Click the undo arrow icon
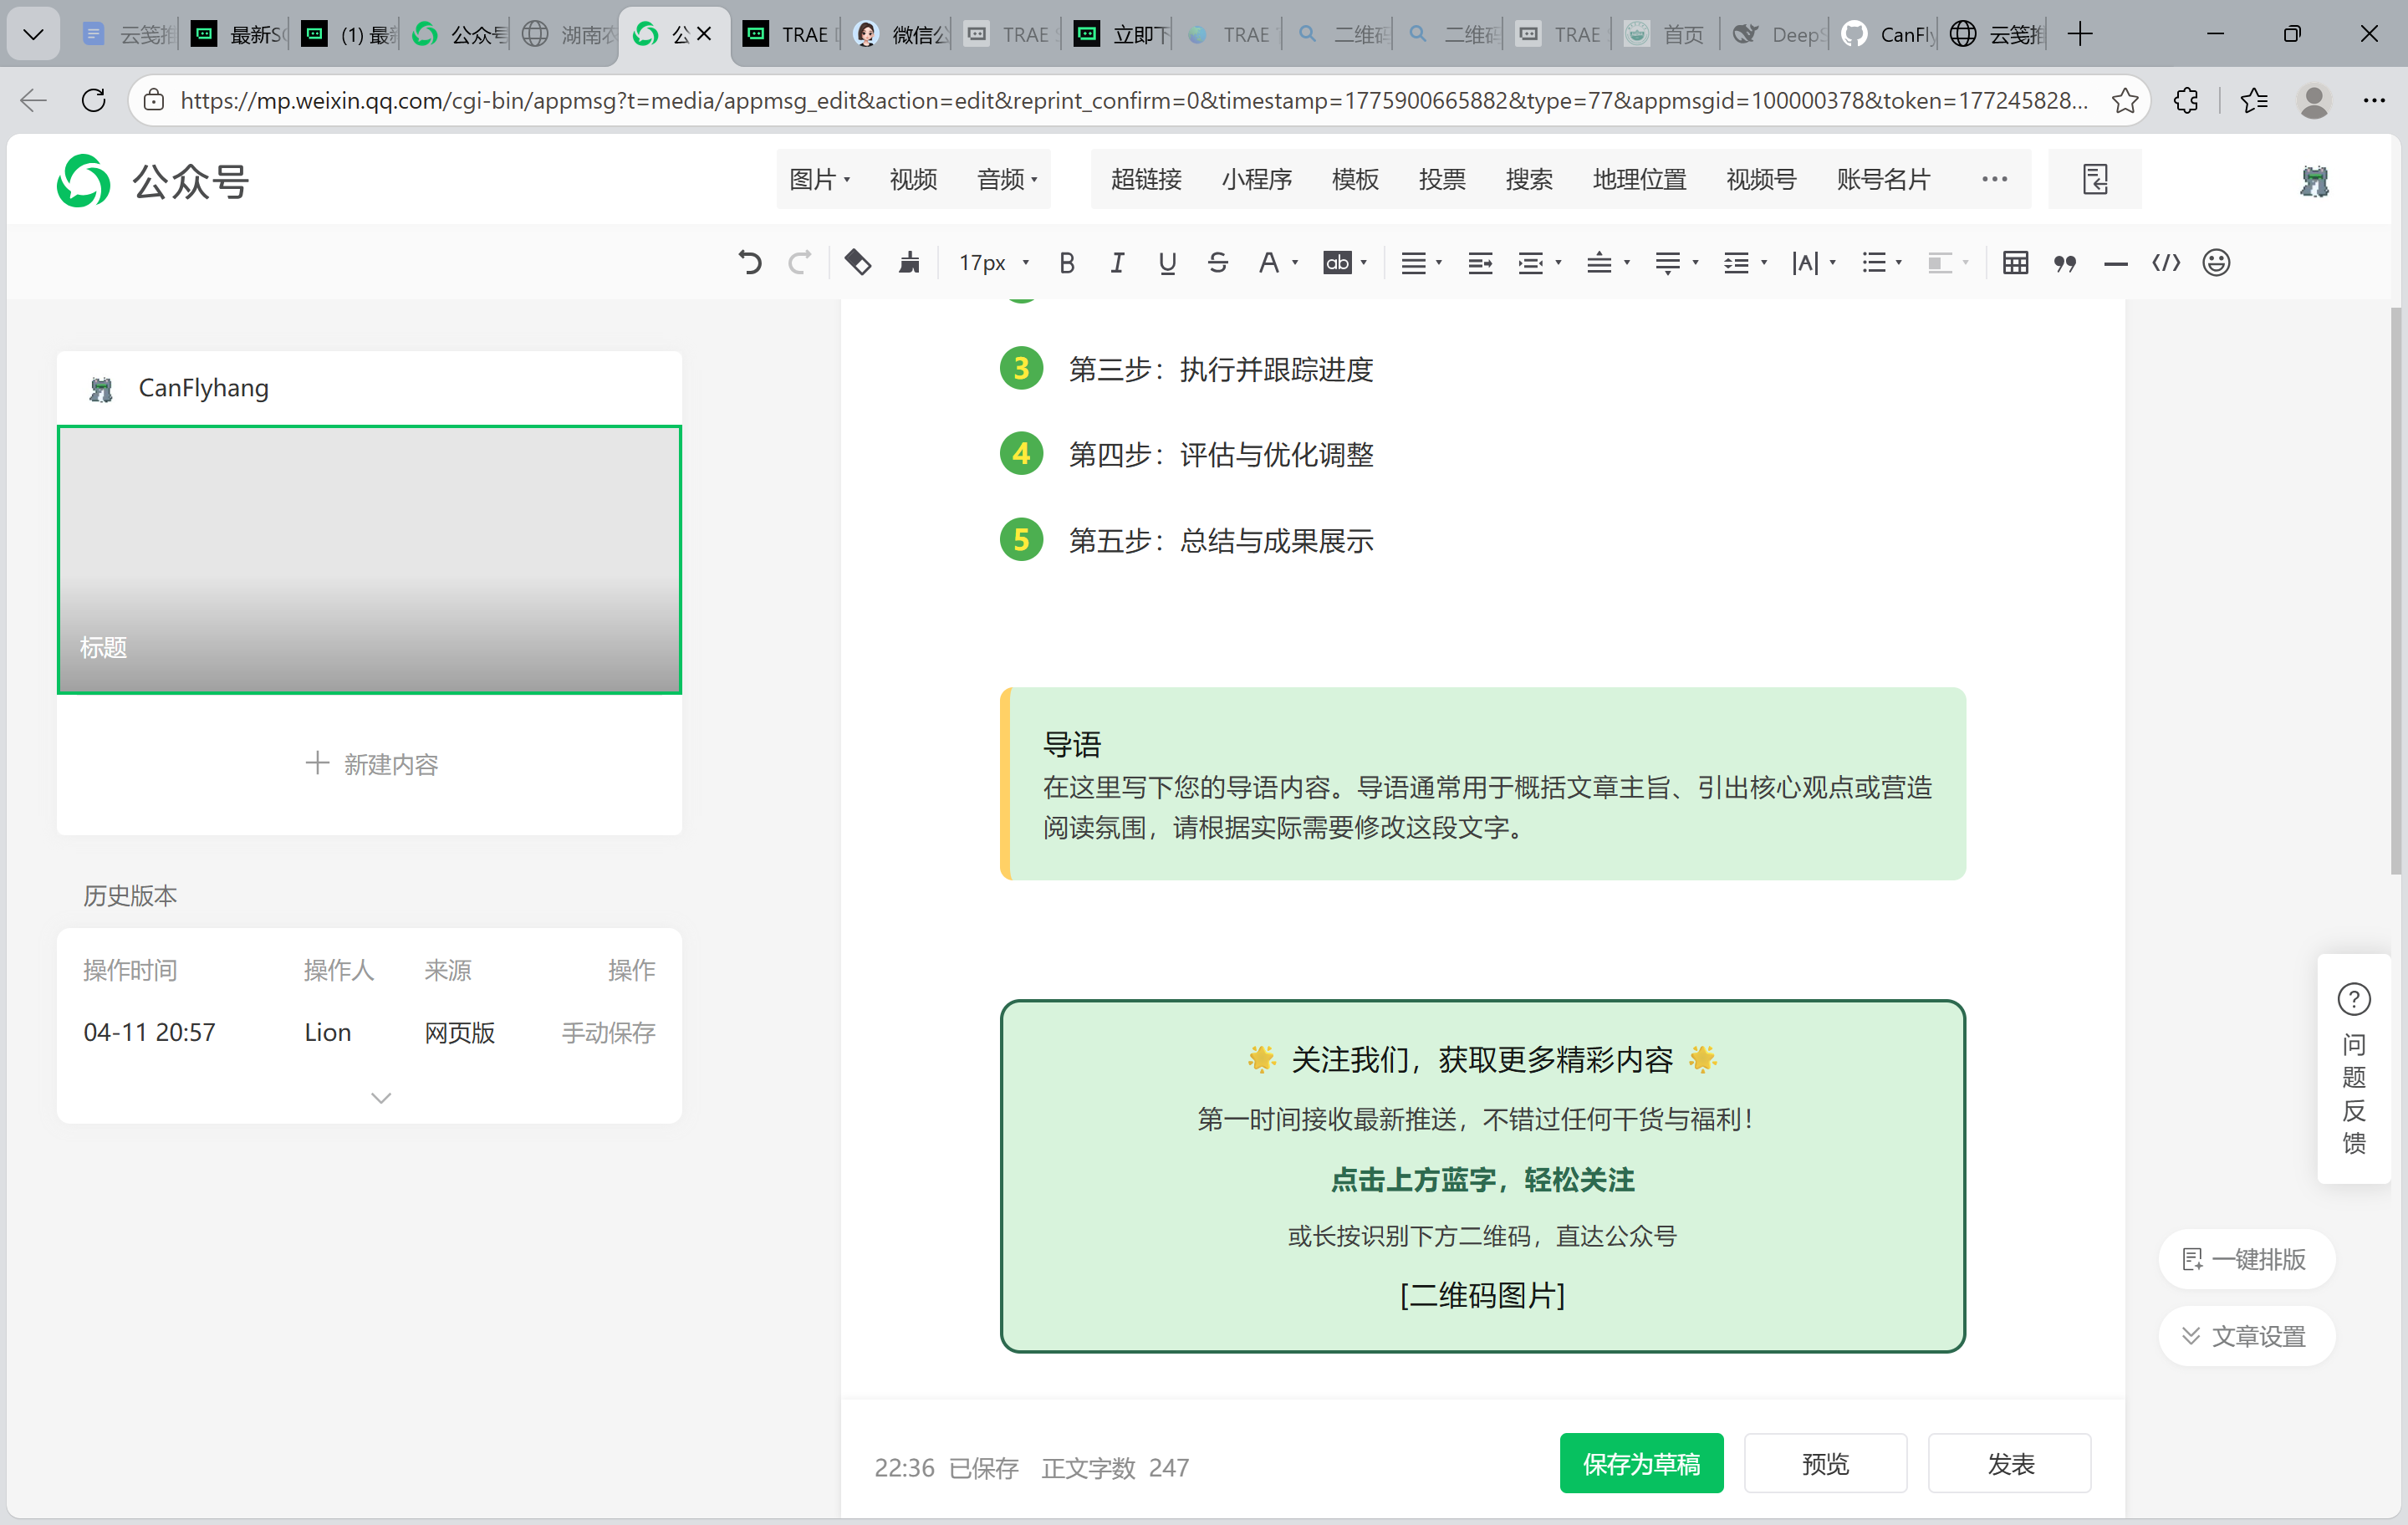Viewport: 2408px width, 1525px height. pos(750,263)
